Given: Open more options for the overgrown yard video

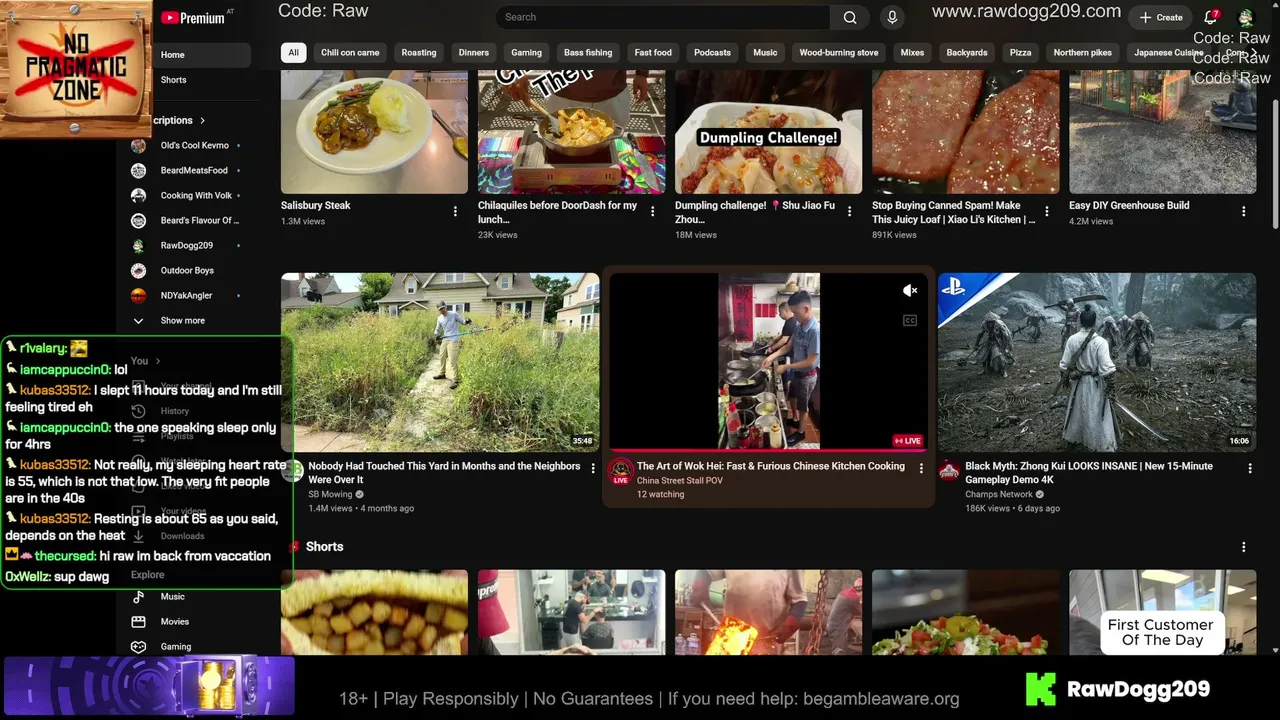Looking at the screenshot, I should 593,468.
